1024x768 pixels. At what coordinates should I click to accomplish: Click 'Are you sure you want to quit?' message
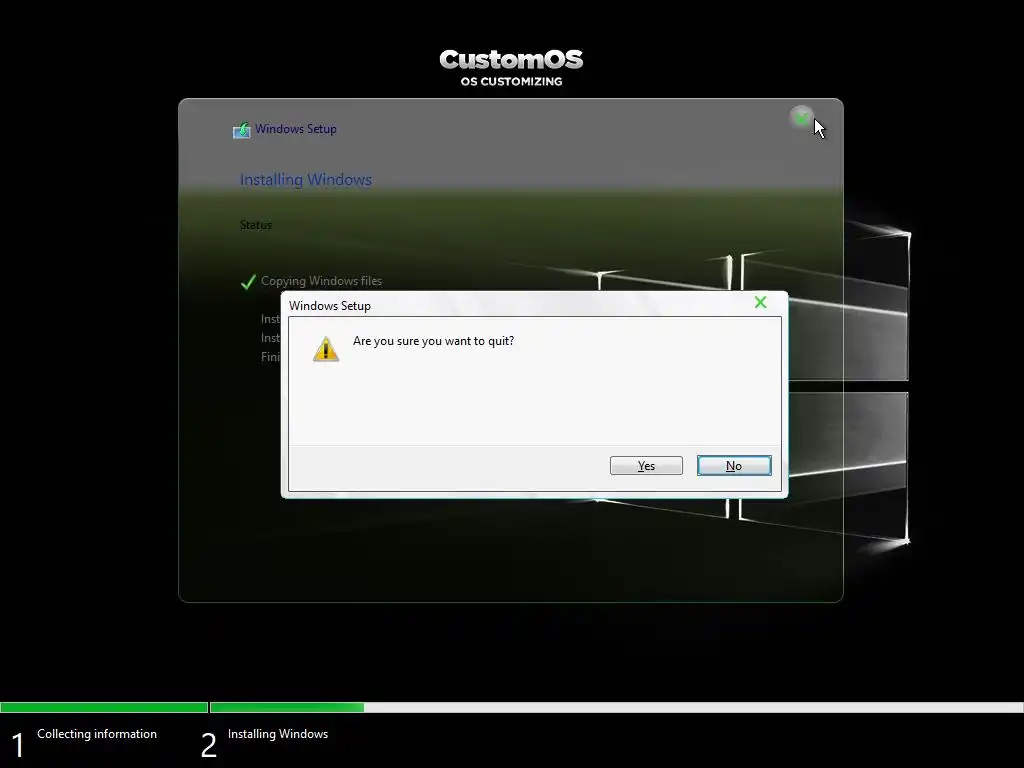coord(434,341)
